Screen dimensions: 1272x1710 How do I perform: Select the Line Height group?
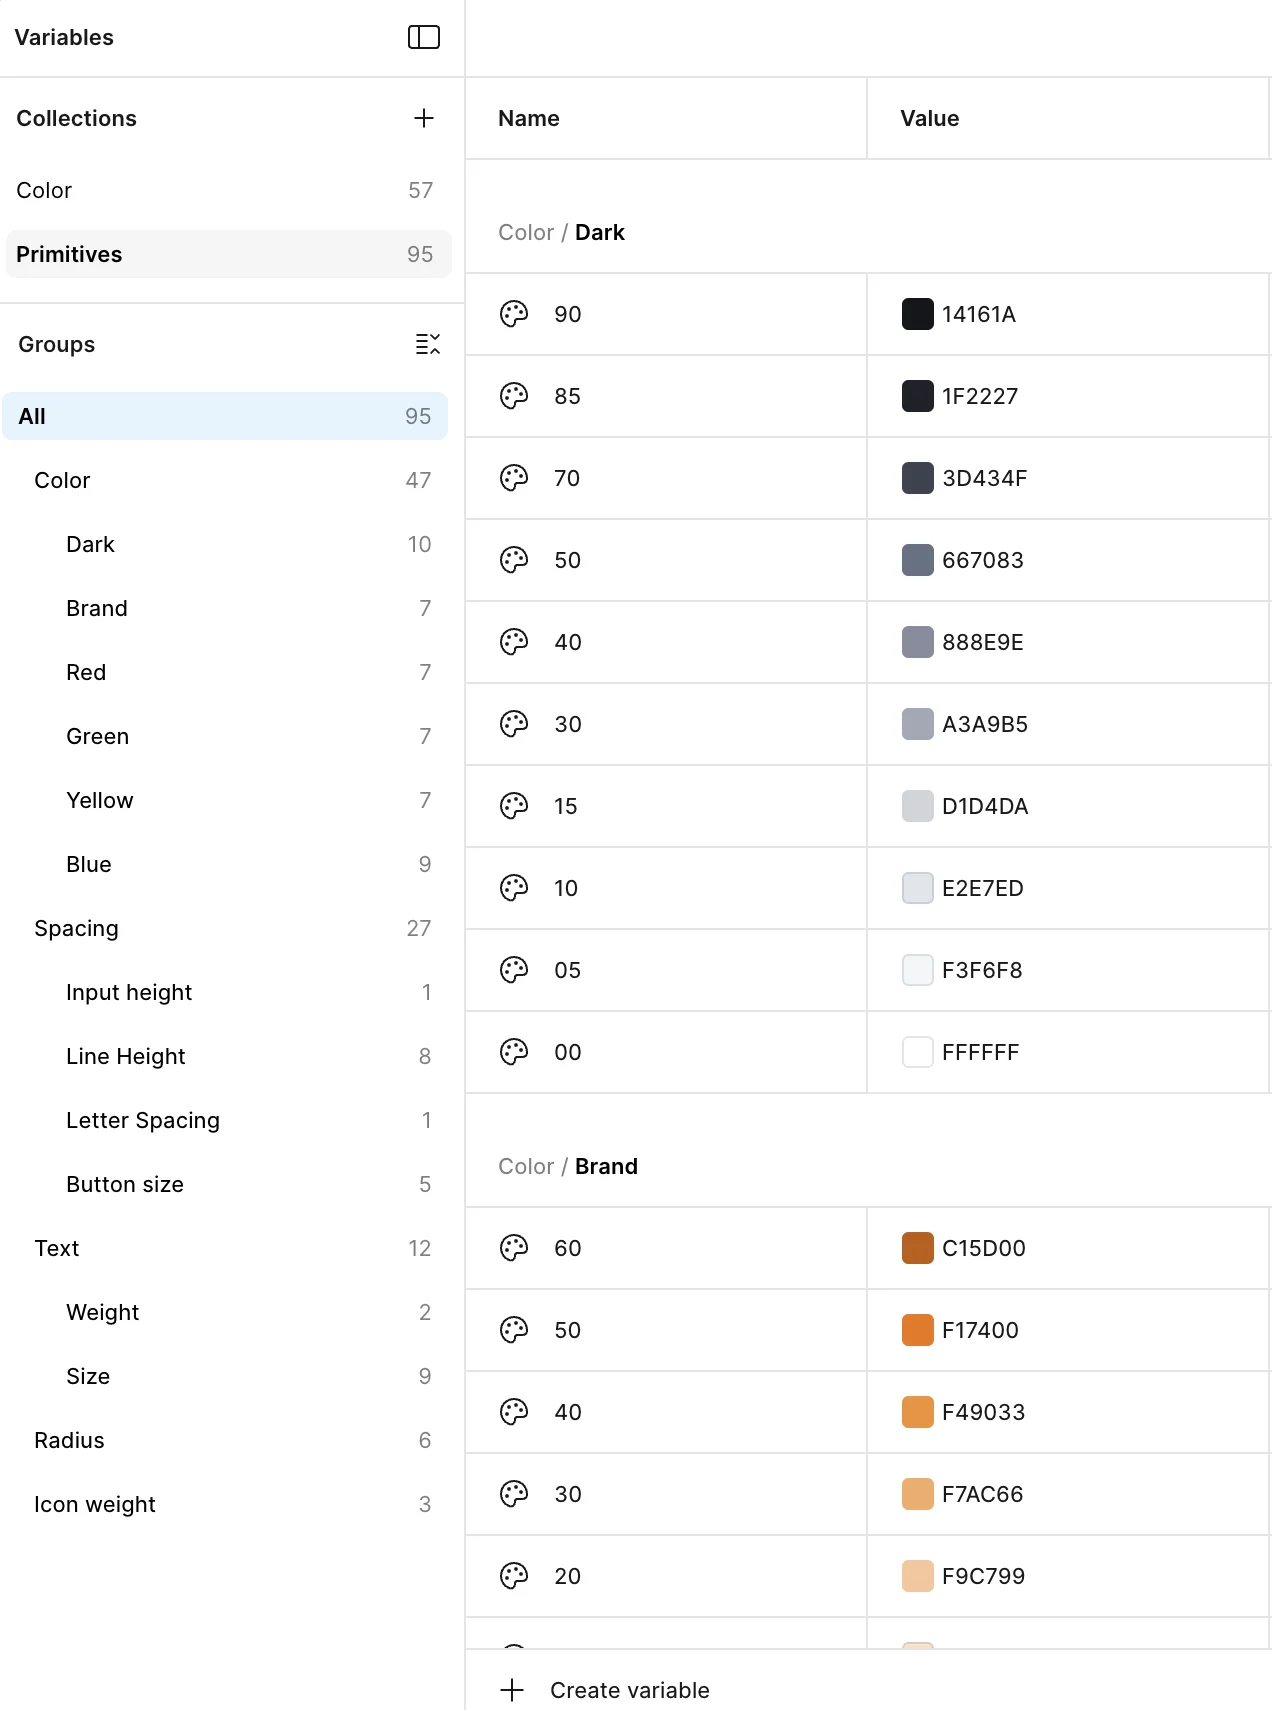tap(126, 1056)
